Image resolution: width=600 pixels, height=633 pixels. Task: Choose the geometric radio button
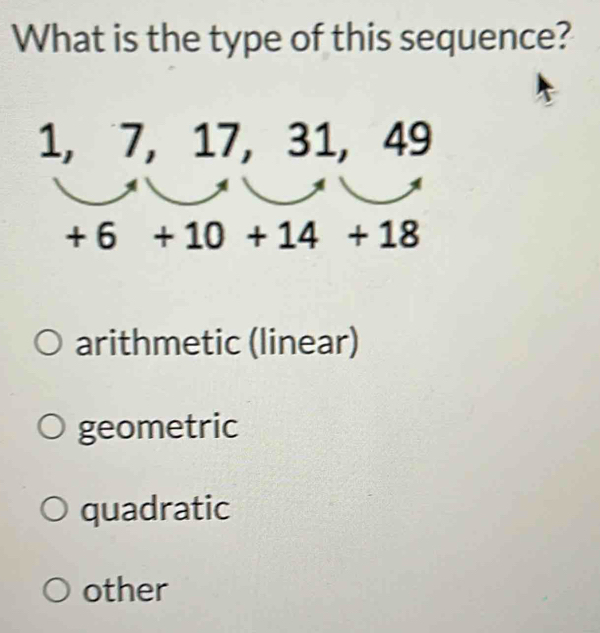pyautogui.click(x=51, y=427)
